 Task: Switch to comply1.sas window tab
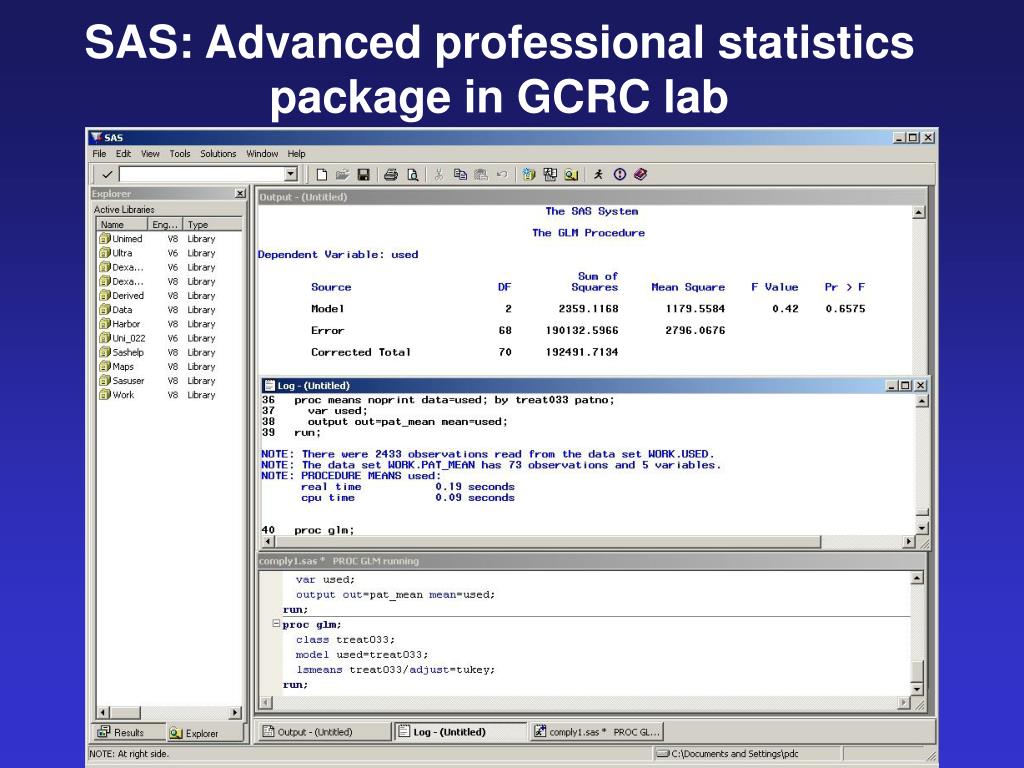pos(597,732)
